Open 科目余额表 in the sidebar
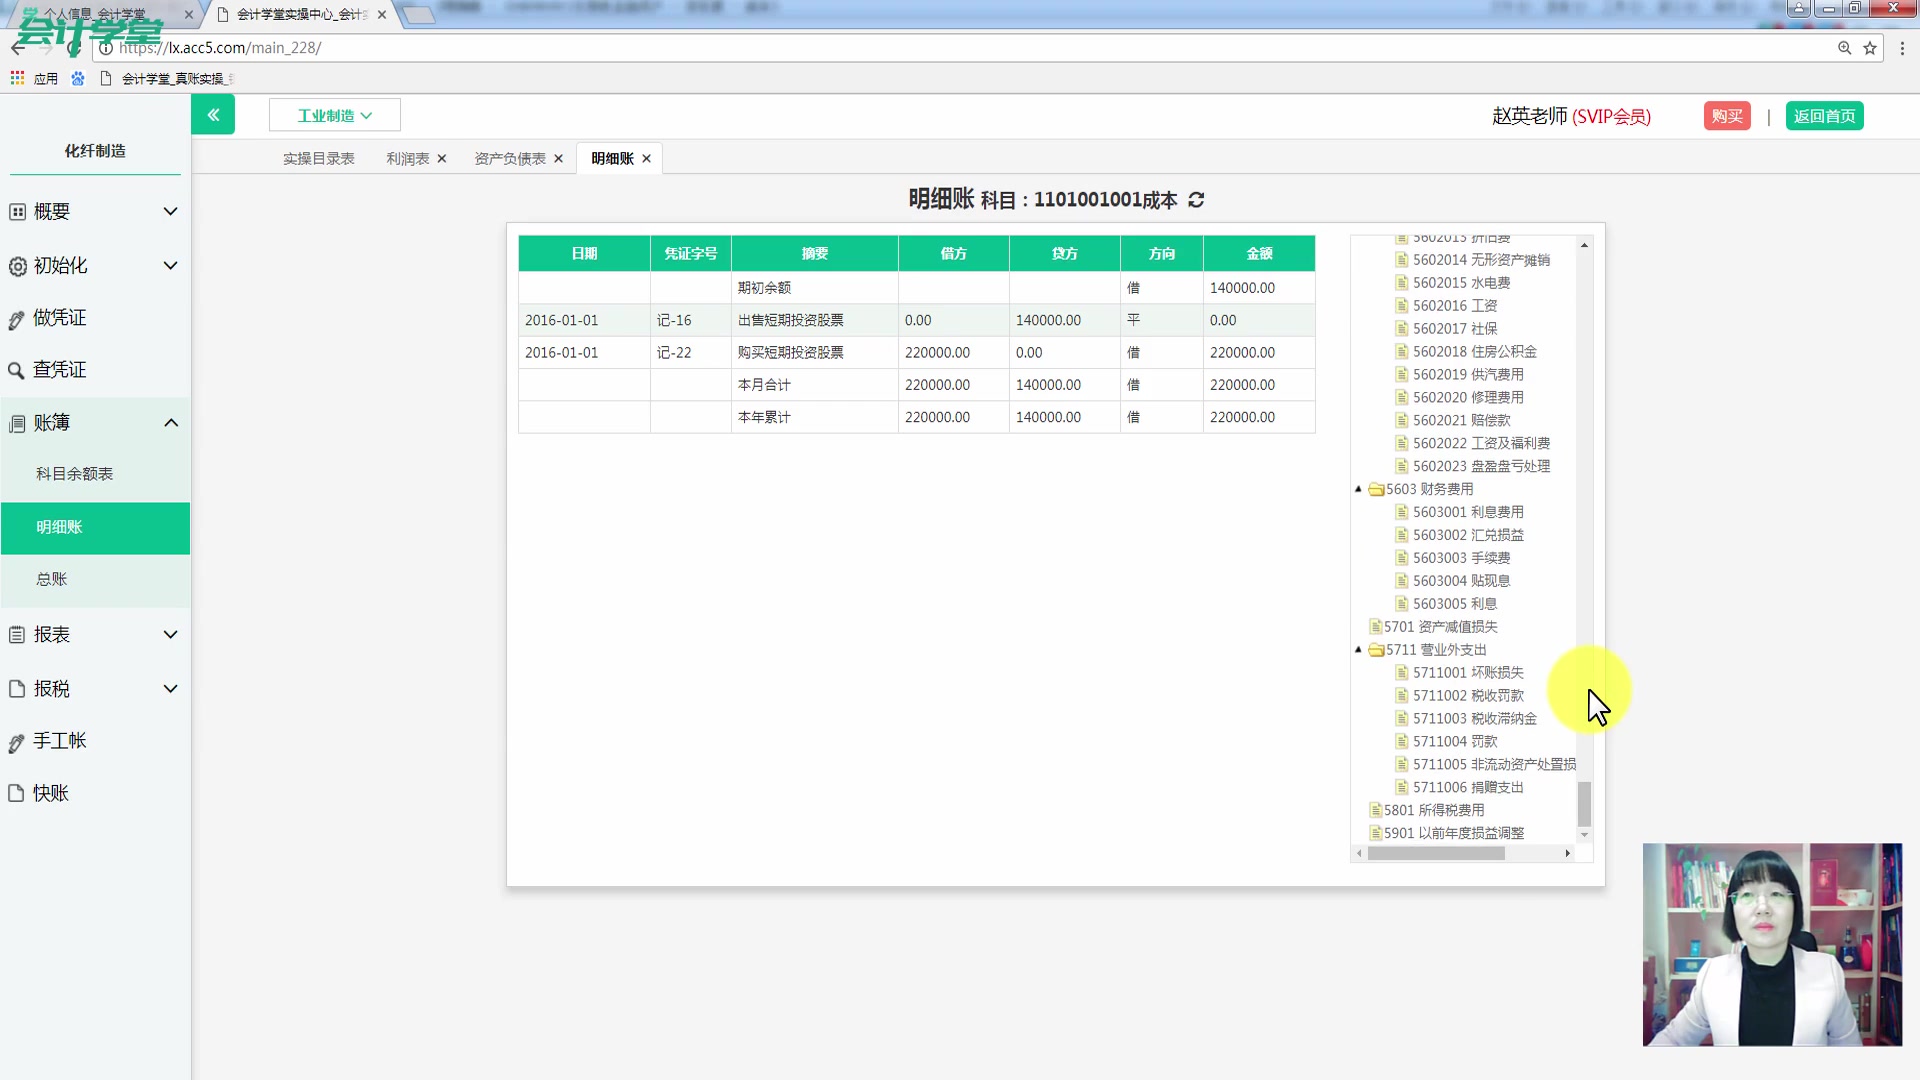 coord(75,474)
